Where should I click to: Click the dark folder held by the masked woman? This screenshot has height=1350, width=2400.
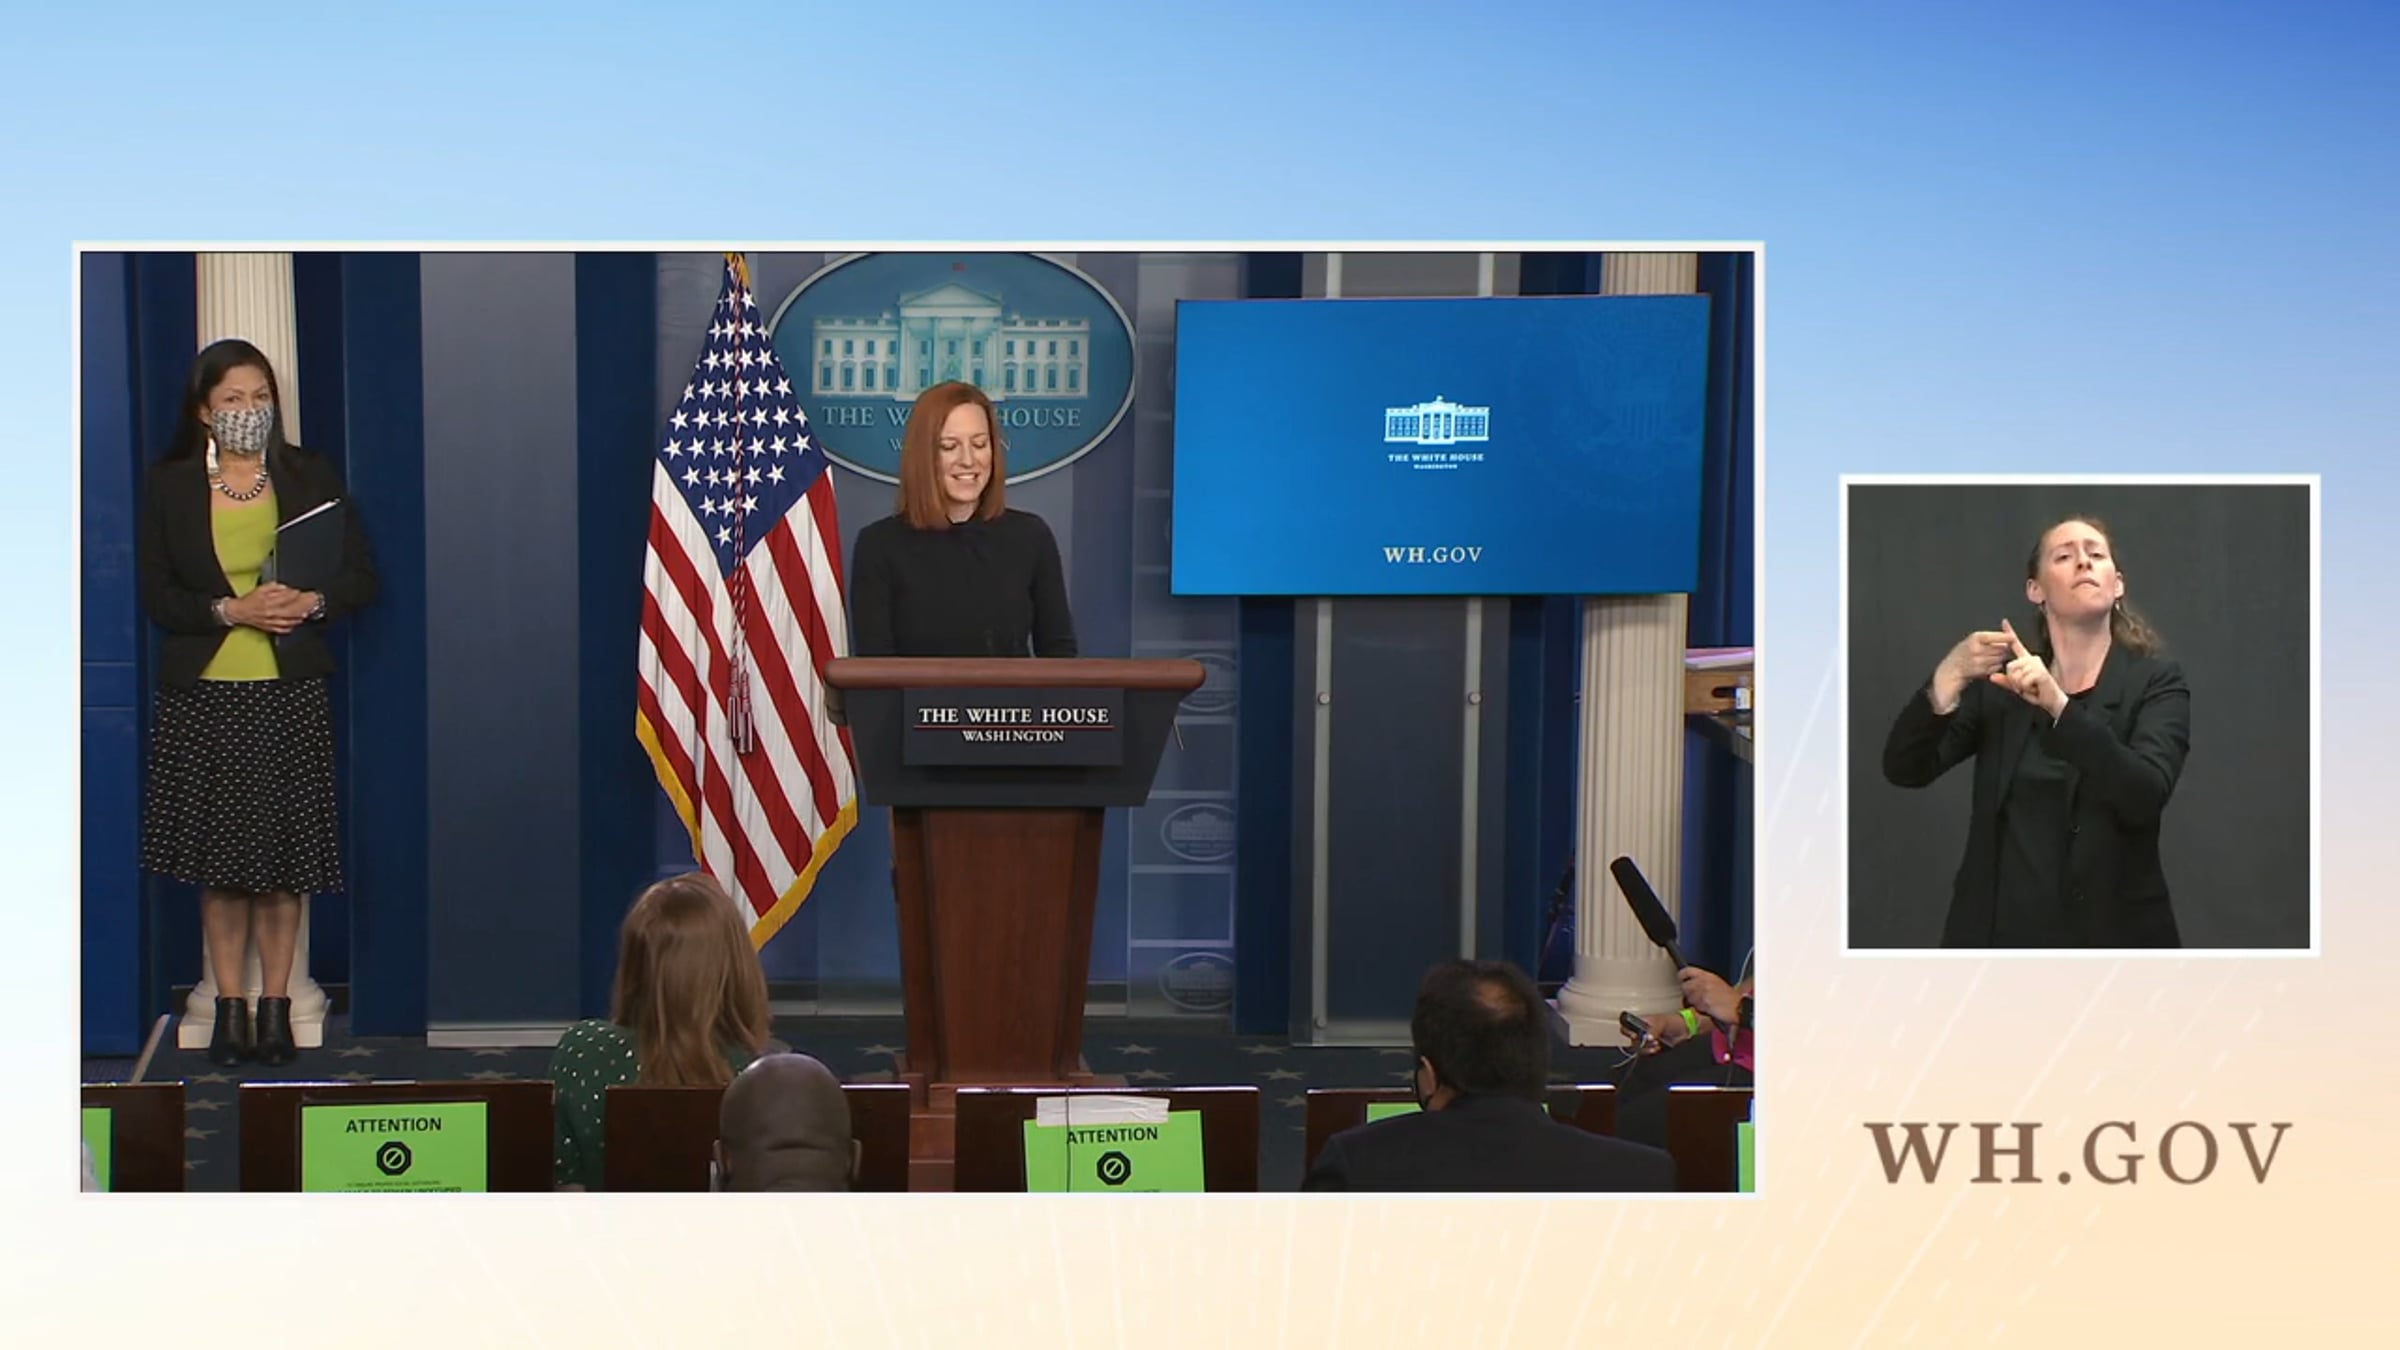point(308,545)
